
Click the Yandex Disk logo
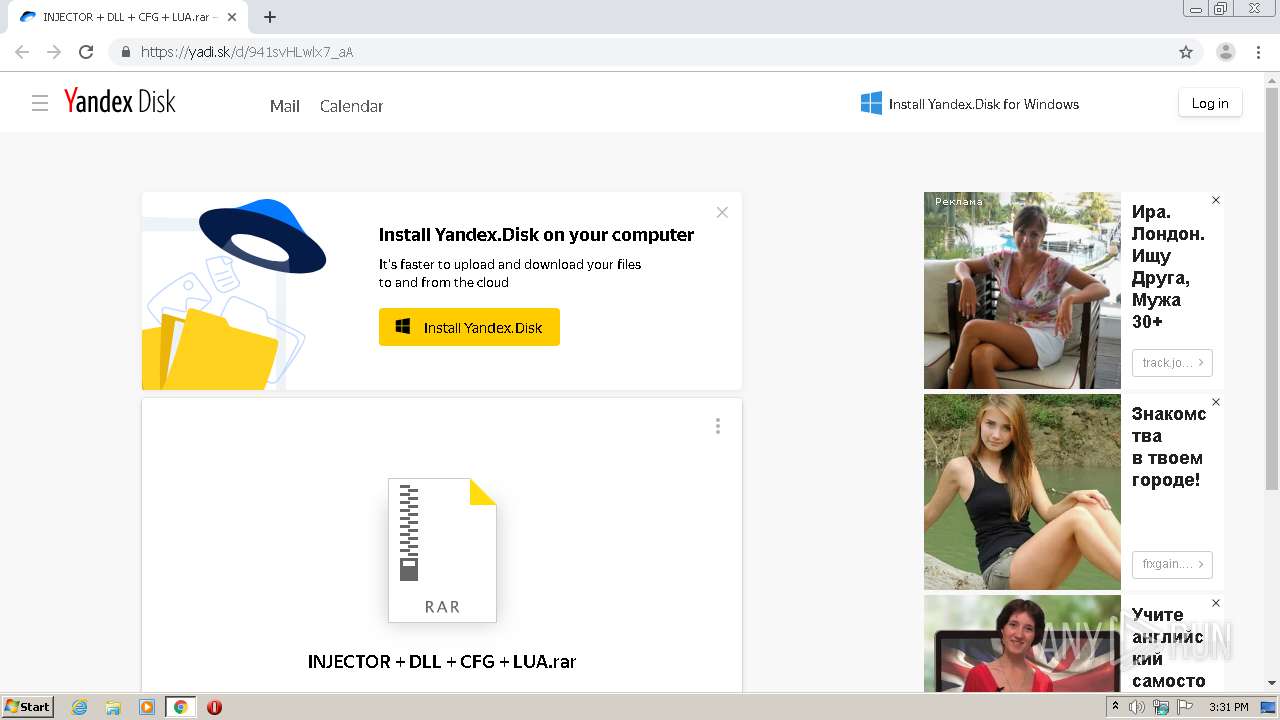pyautogui.click(x=120, y=101)
